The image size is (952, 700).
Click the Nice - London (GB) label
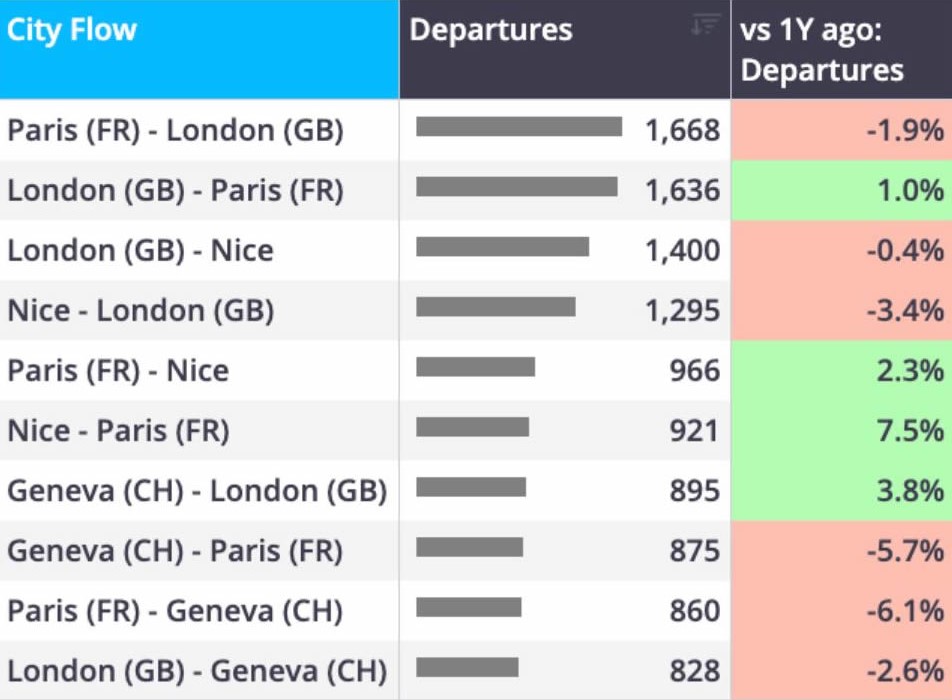[140, 310]
